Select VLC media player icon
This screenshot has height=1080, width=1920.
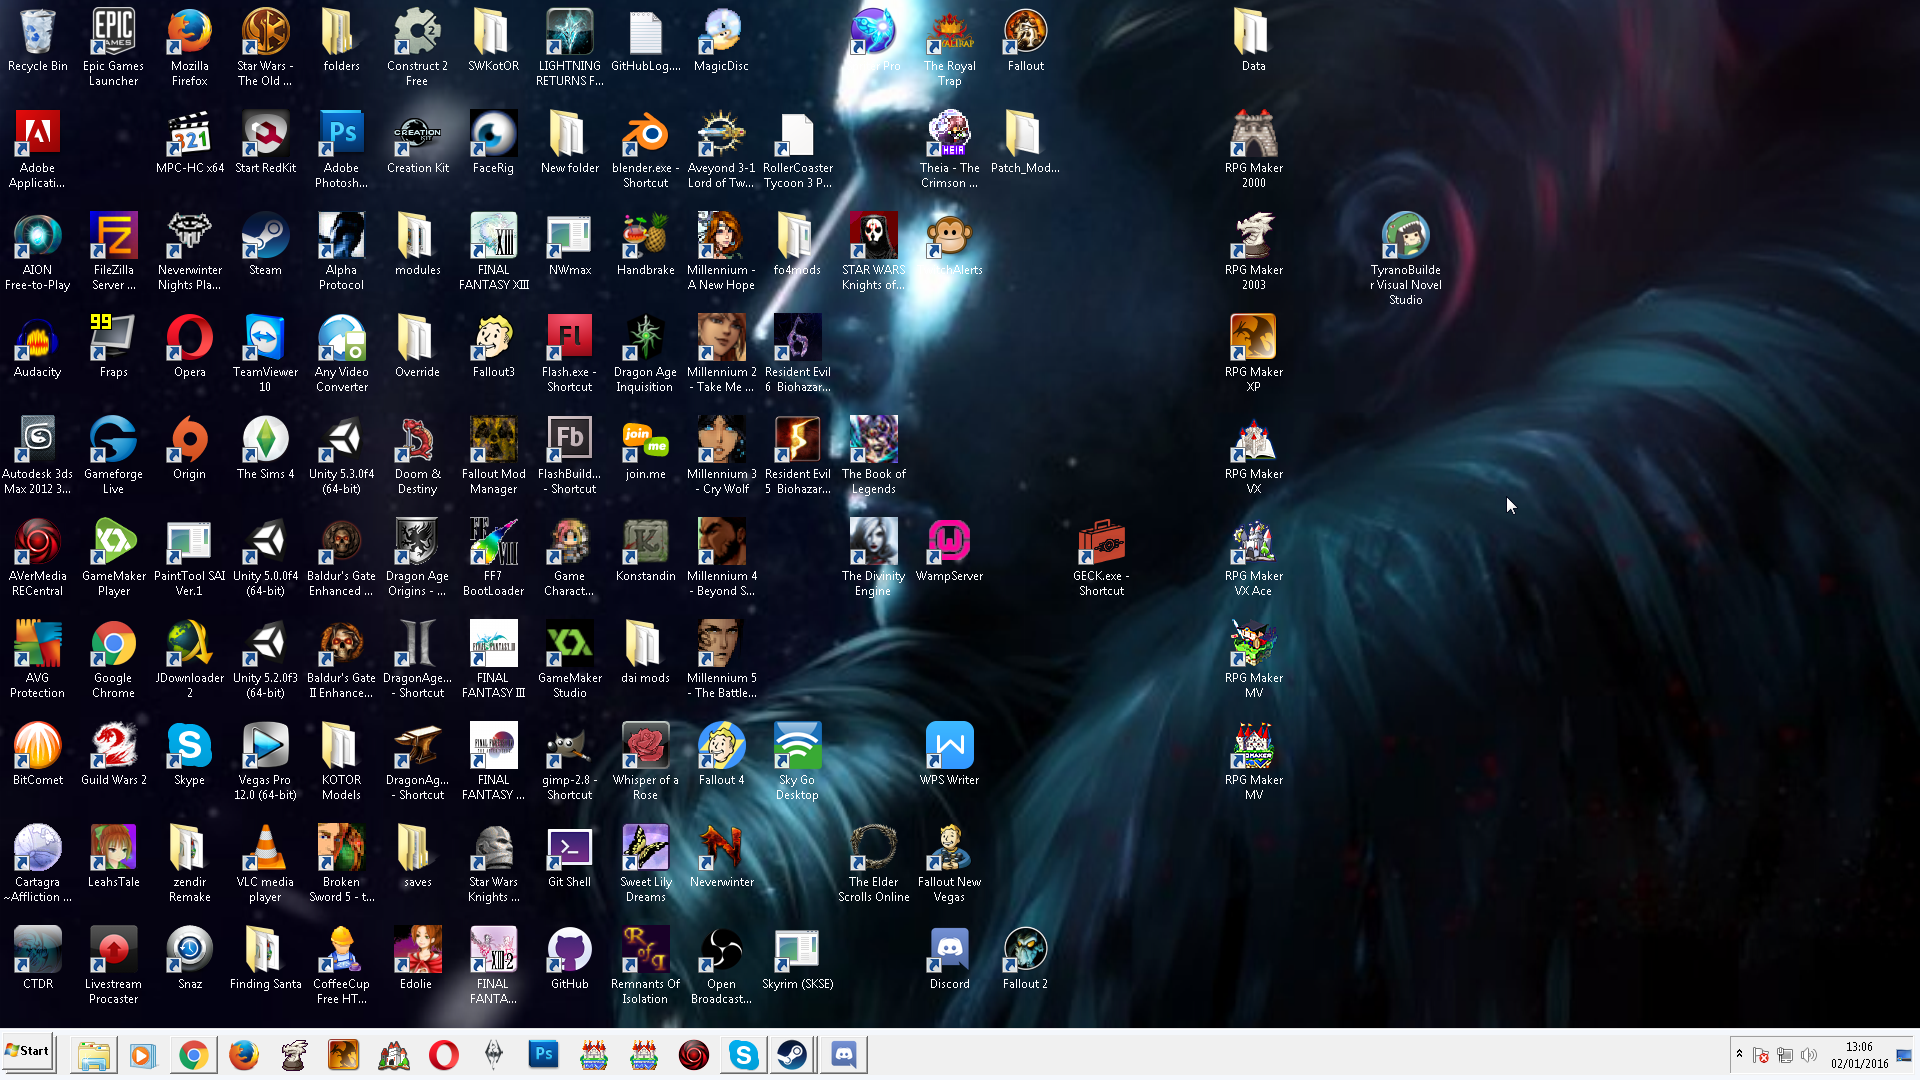pos(265,864)
